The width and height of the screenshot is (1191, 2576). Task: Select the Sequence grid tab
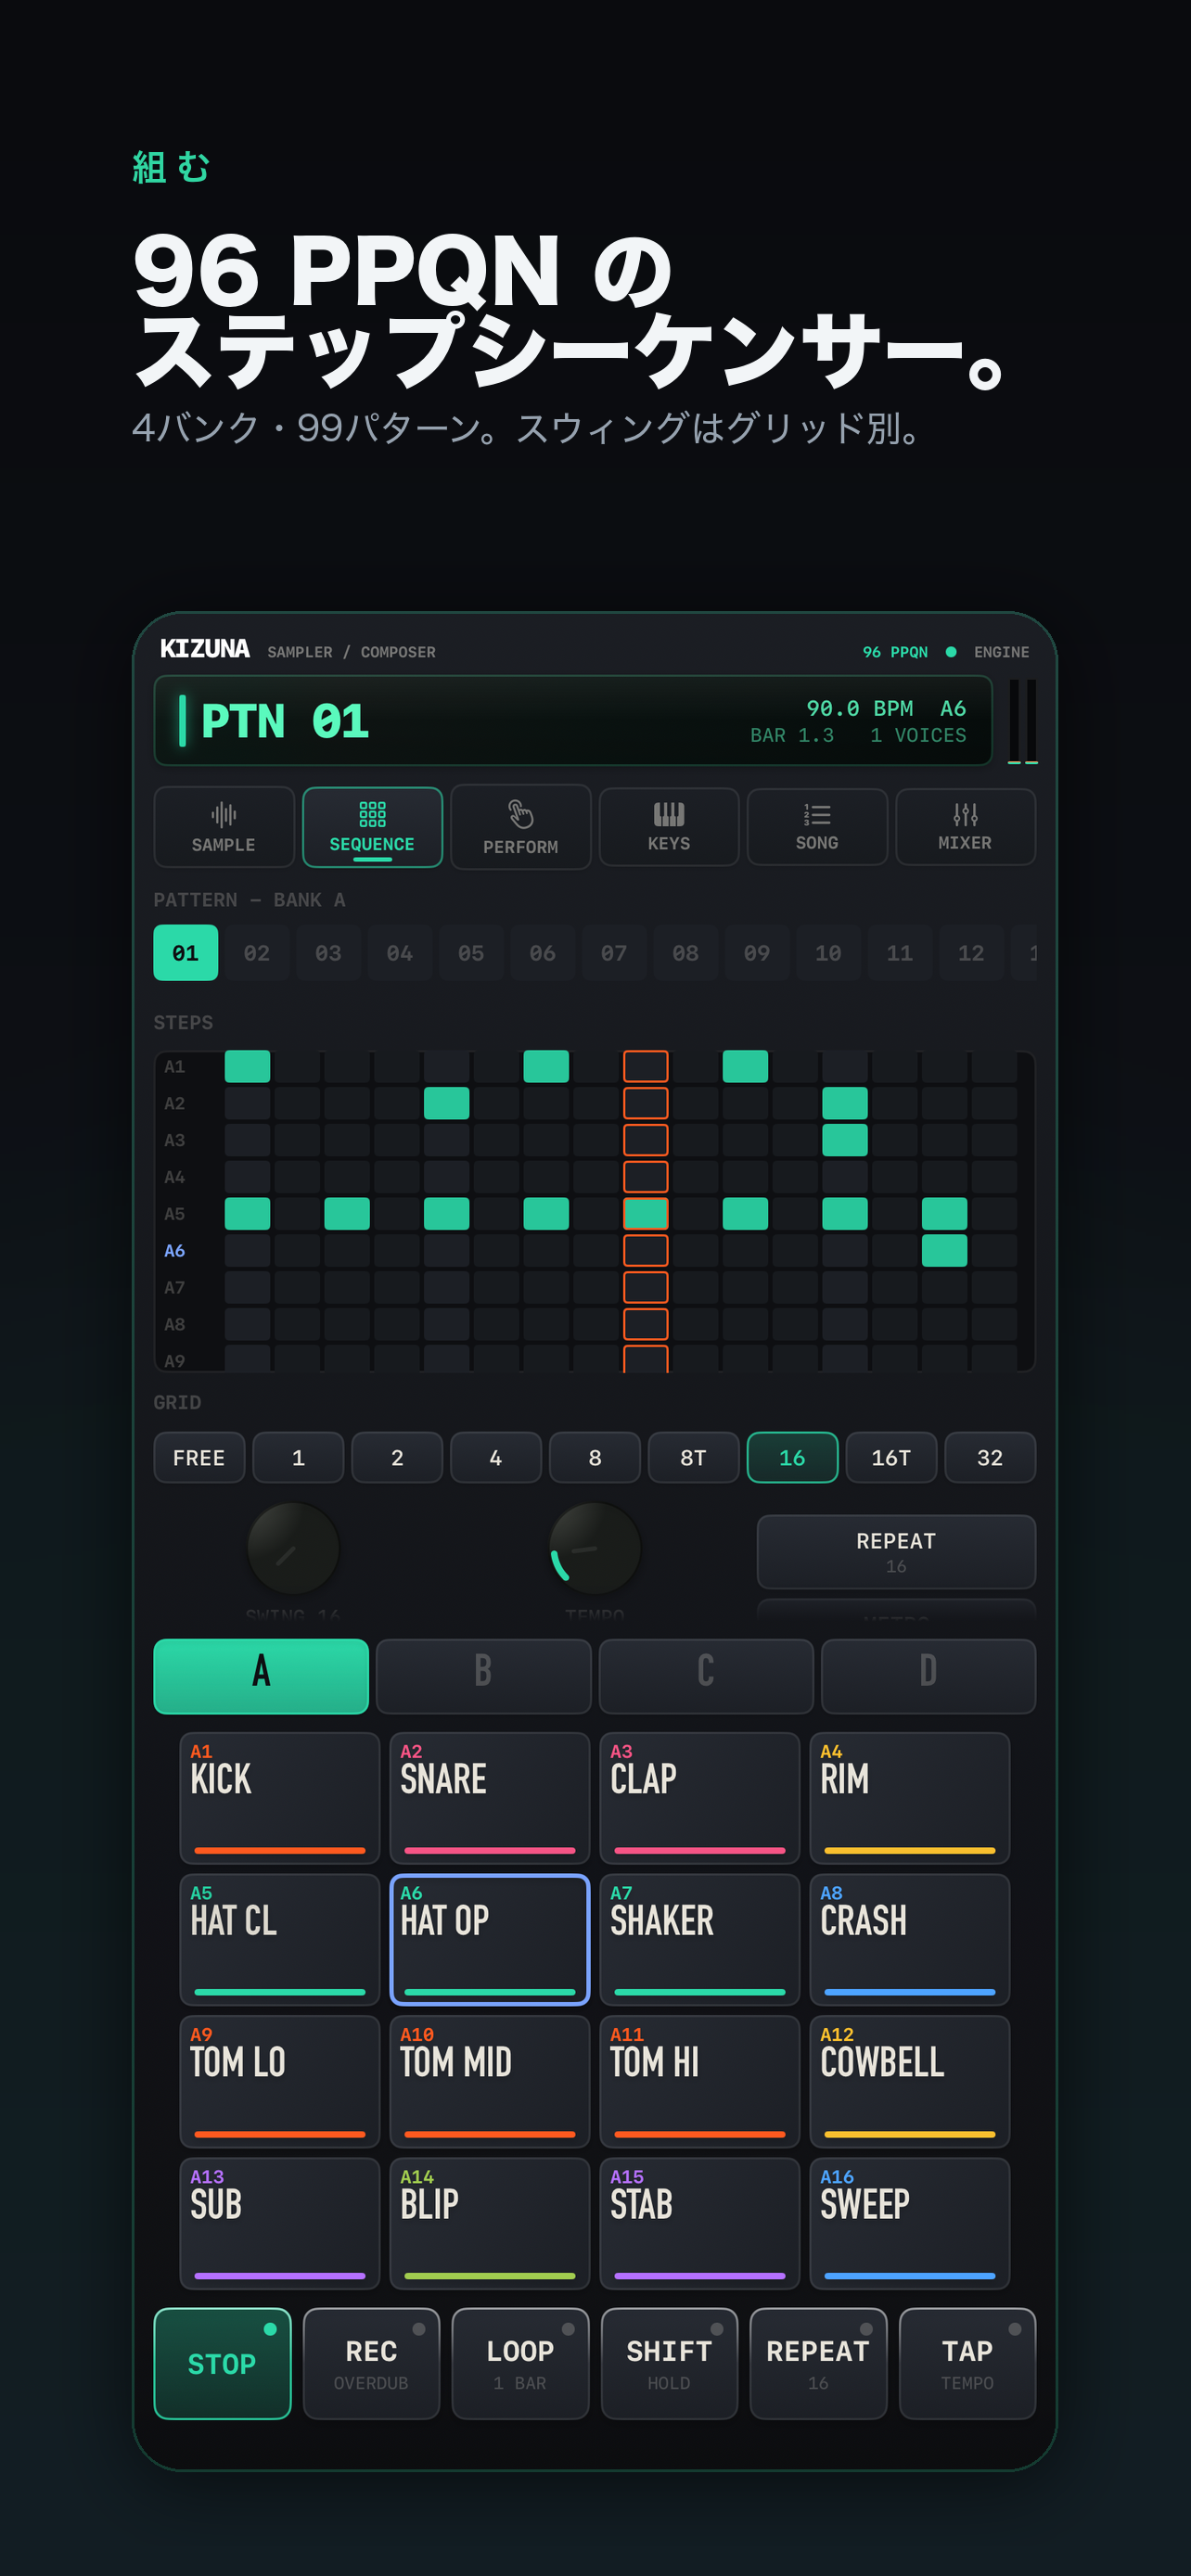click(x=372, y=827)
